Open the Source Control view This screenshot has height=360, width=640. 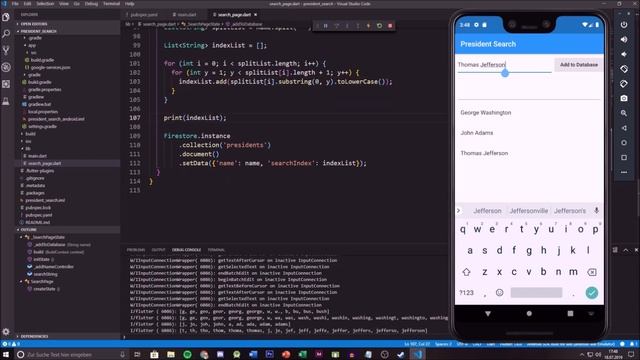[x=6, y=51]
